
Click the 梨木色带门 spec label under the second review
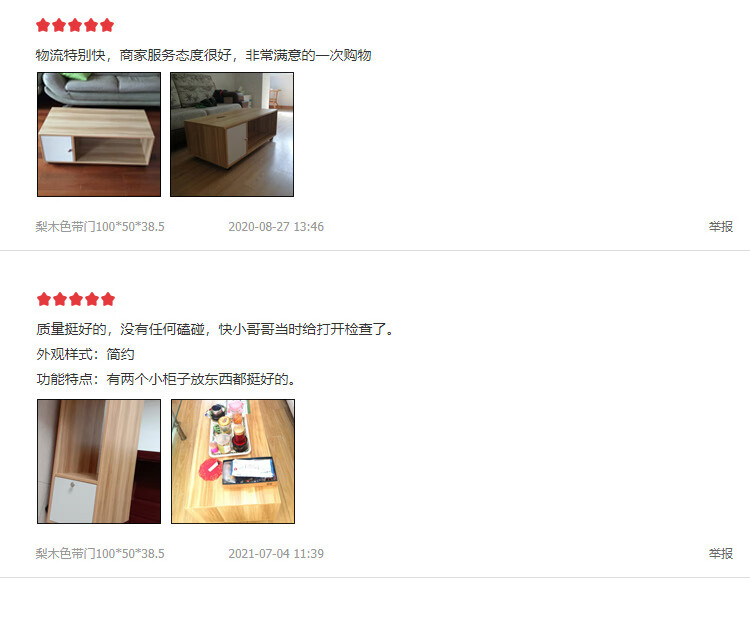point(100,554)
